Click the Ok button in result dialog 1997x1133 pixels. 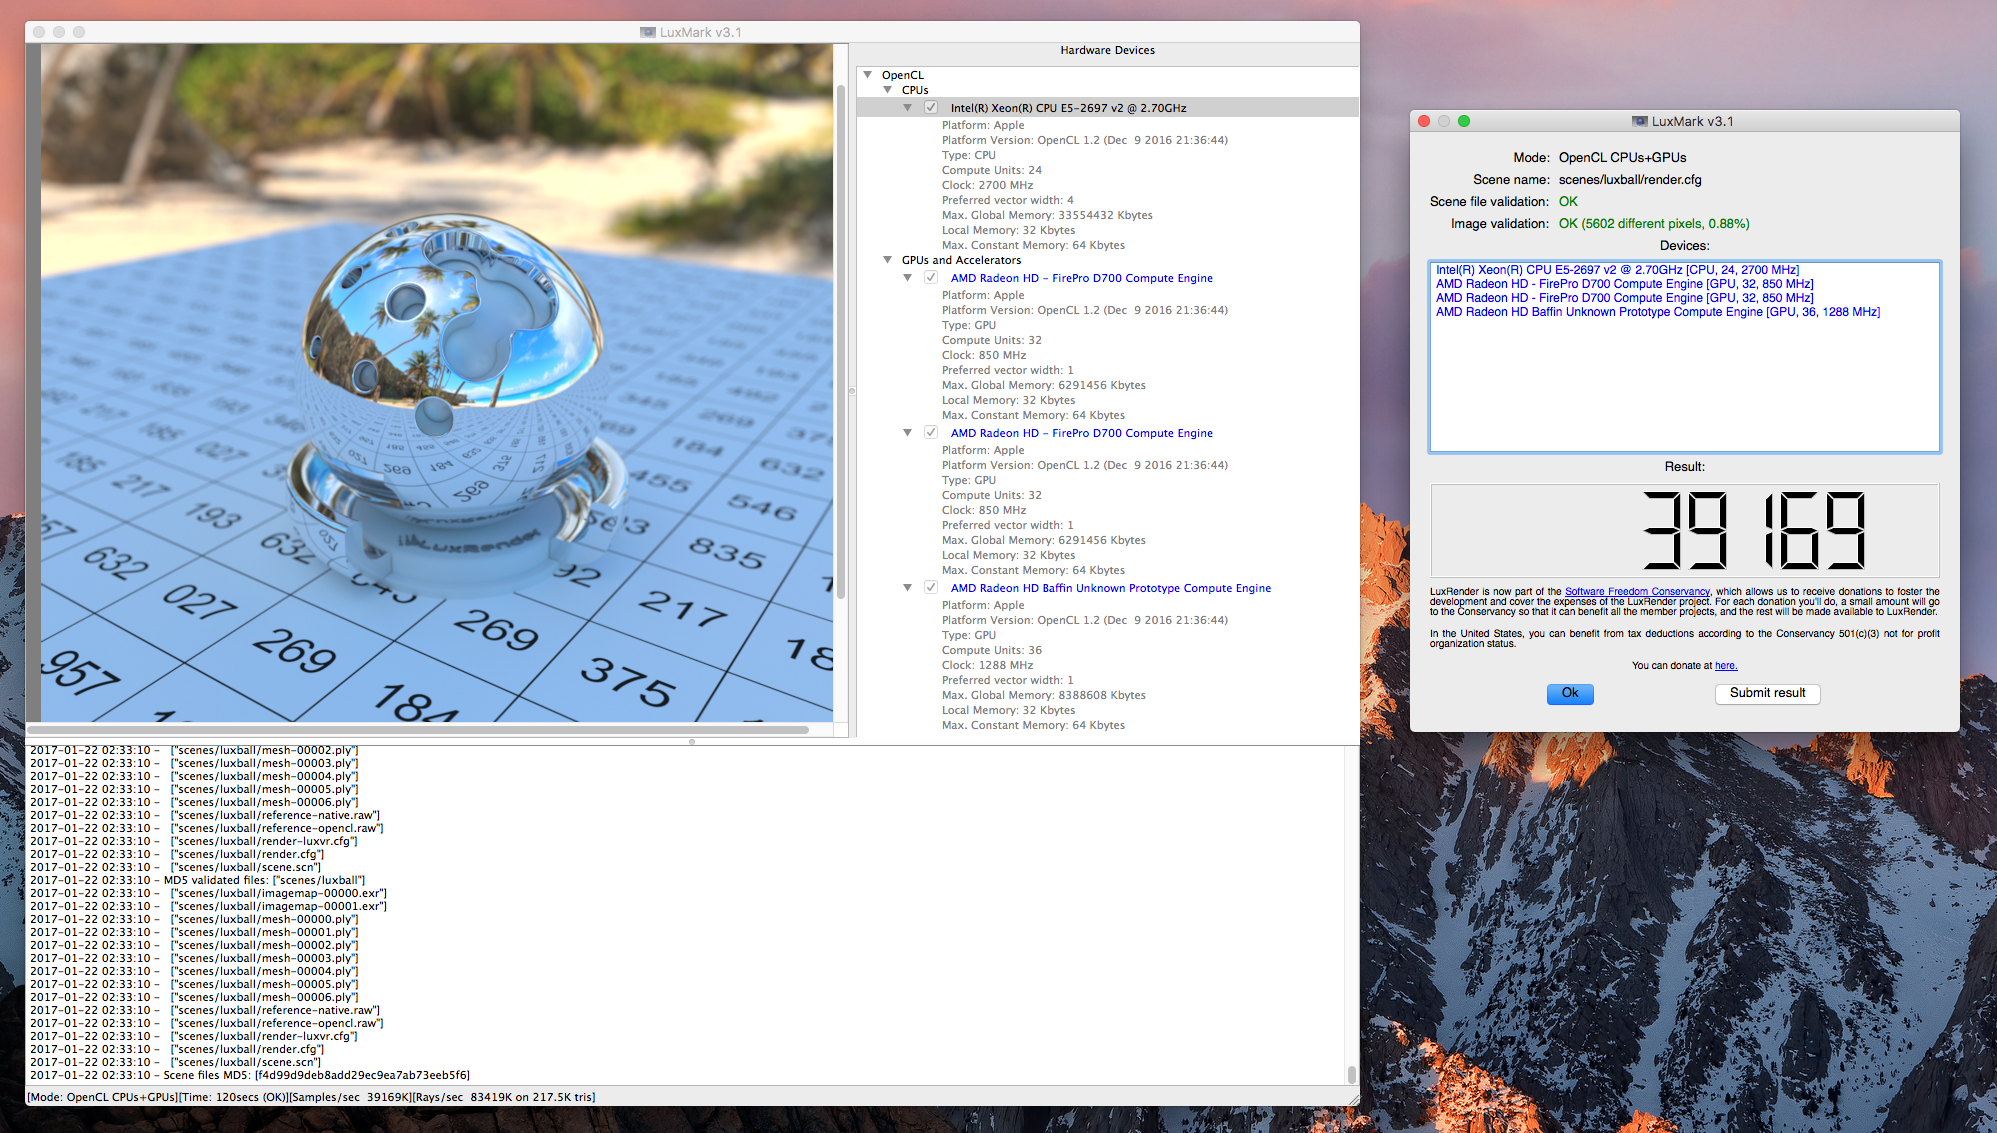(x=1570, y=693)
